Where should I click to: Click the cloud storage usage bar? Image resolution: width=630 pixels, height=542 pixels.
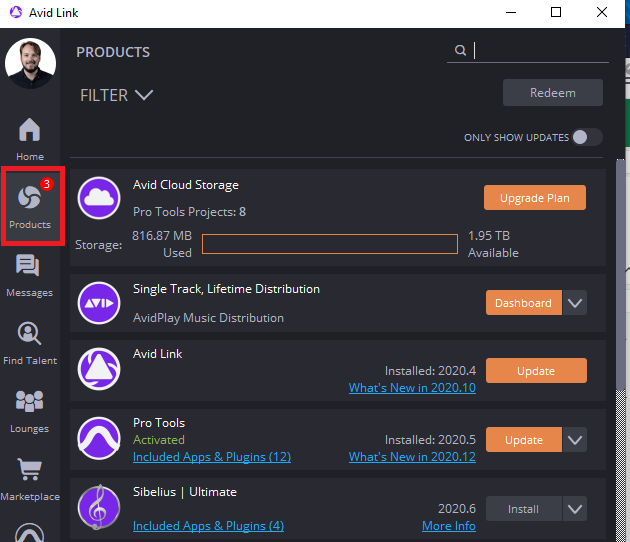(x=330, y=244)
